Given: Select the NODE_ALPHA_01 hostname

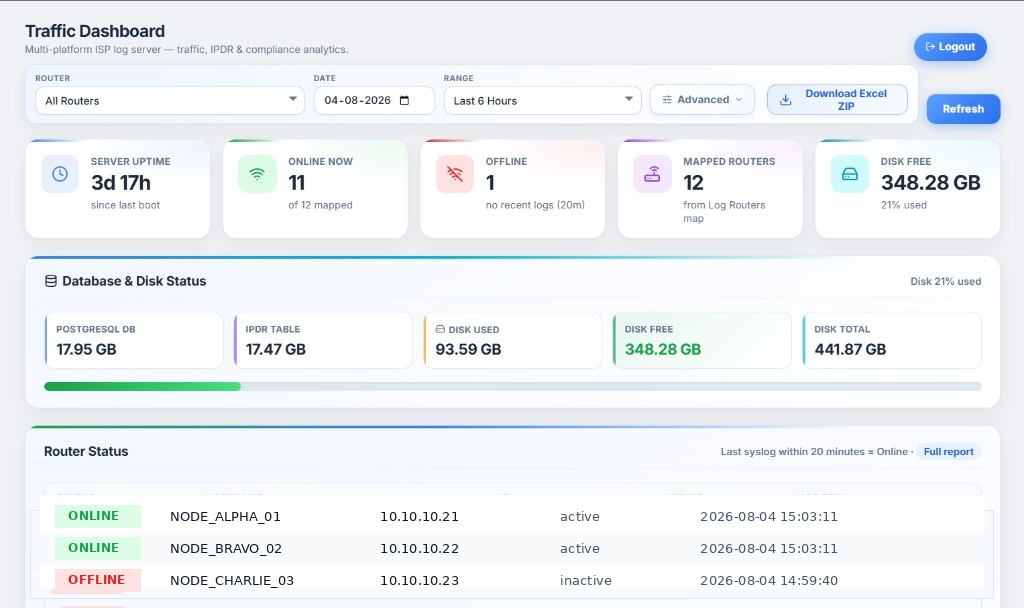Looking at the screenshot, I should click(x=225, y=517).
